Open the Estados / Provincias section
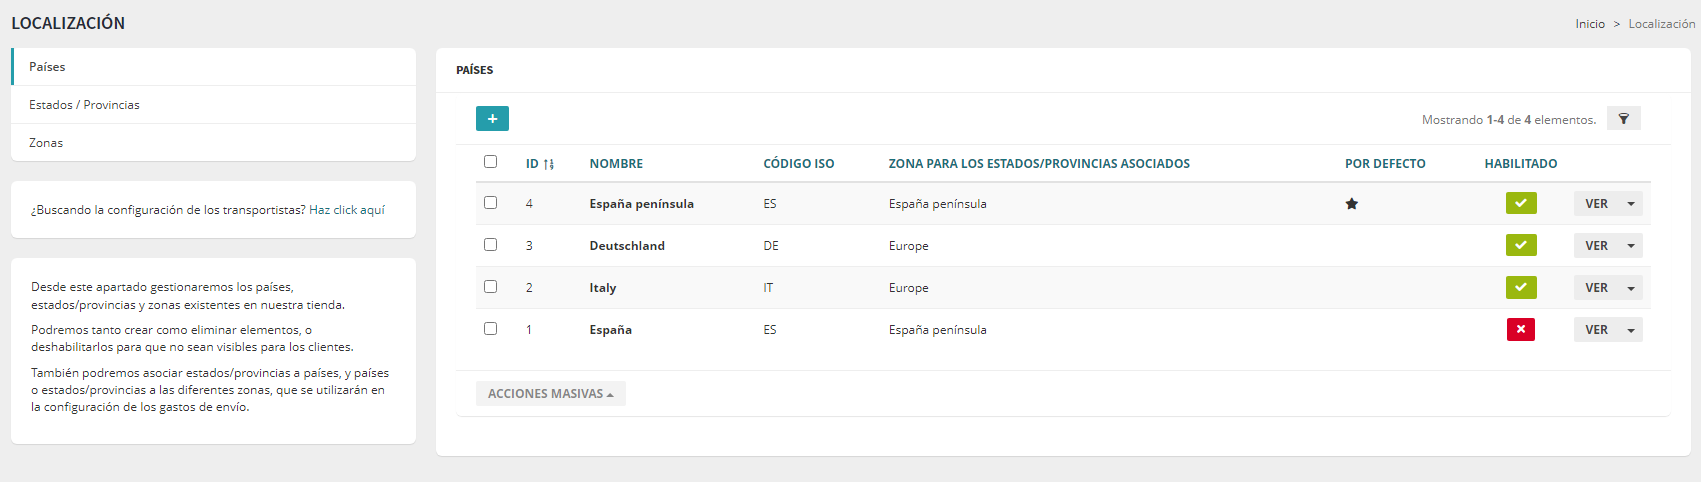 [84, 105]
